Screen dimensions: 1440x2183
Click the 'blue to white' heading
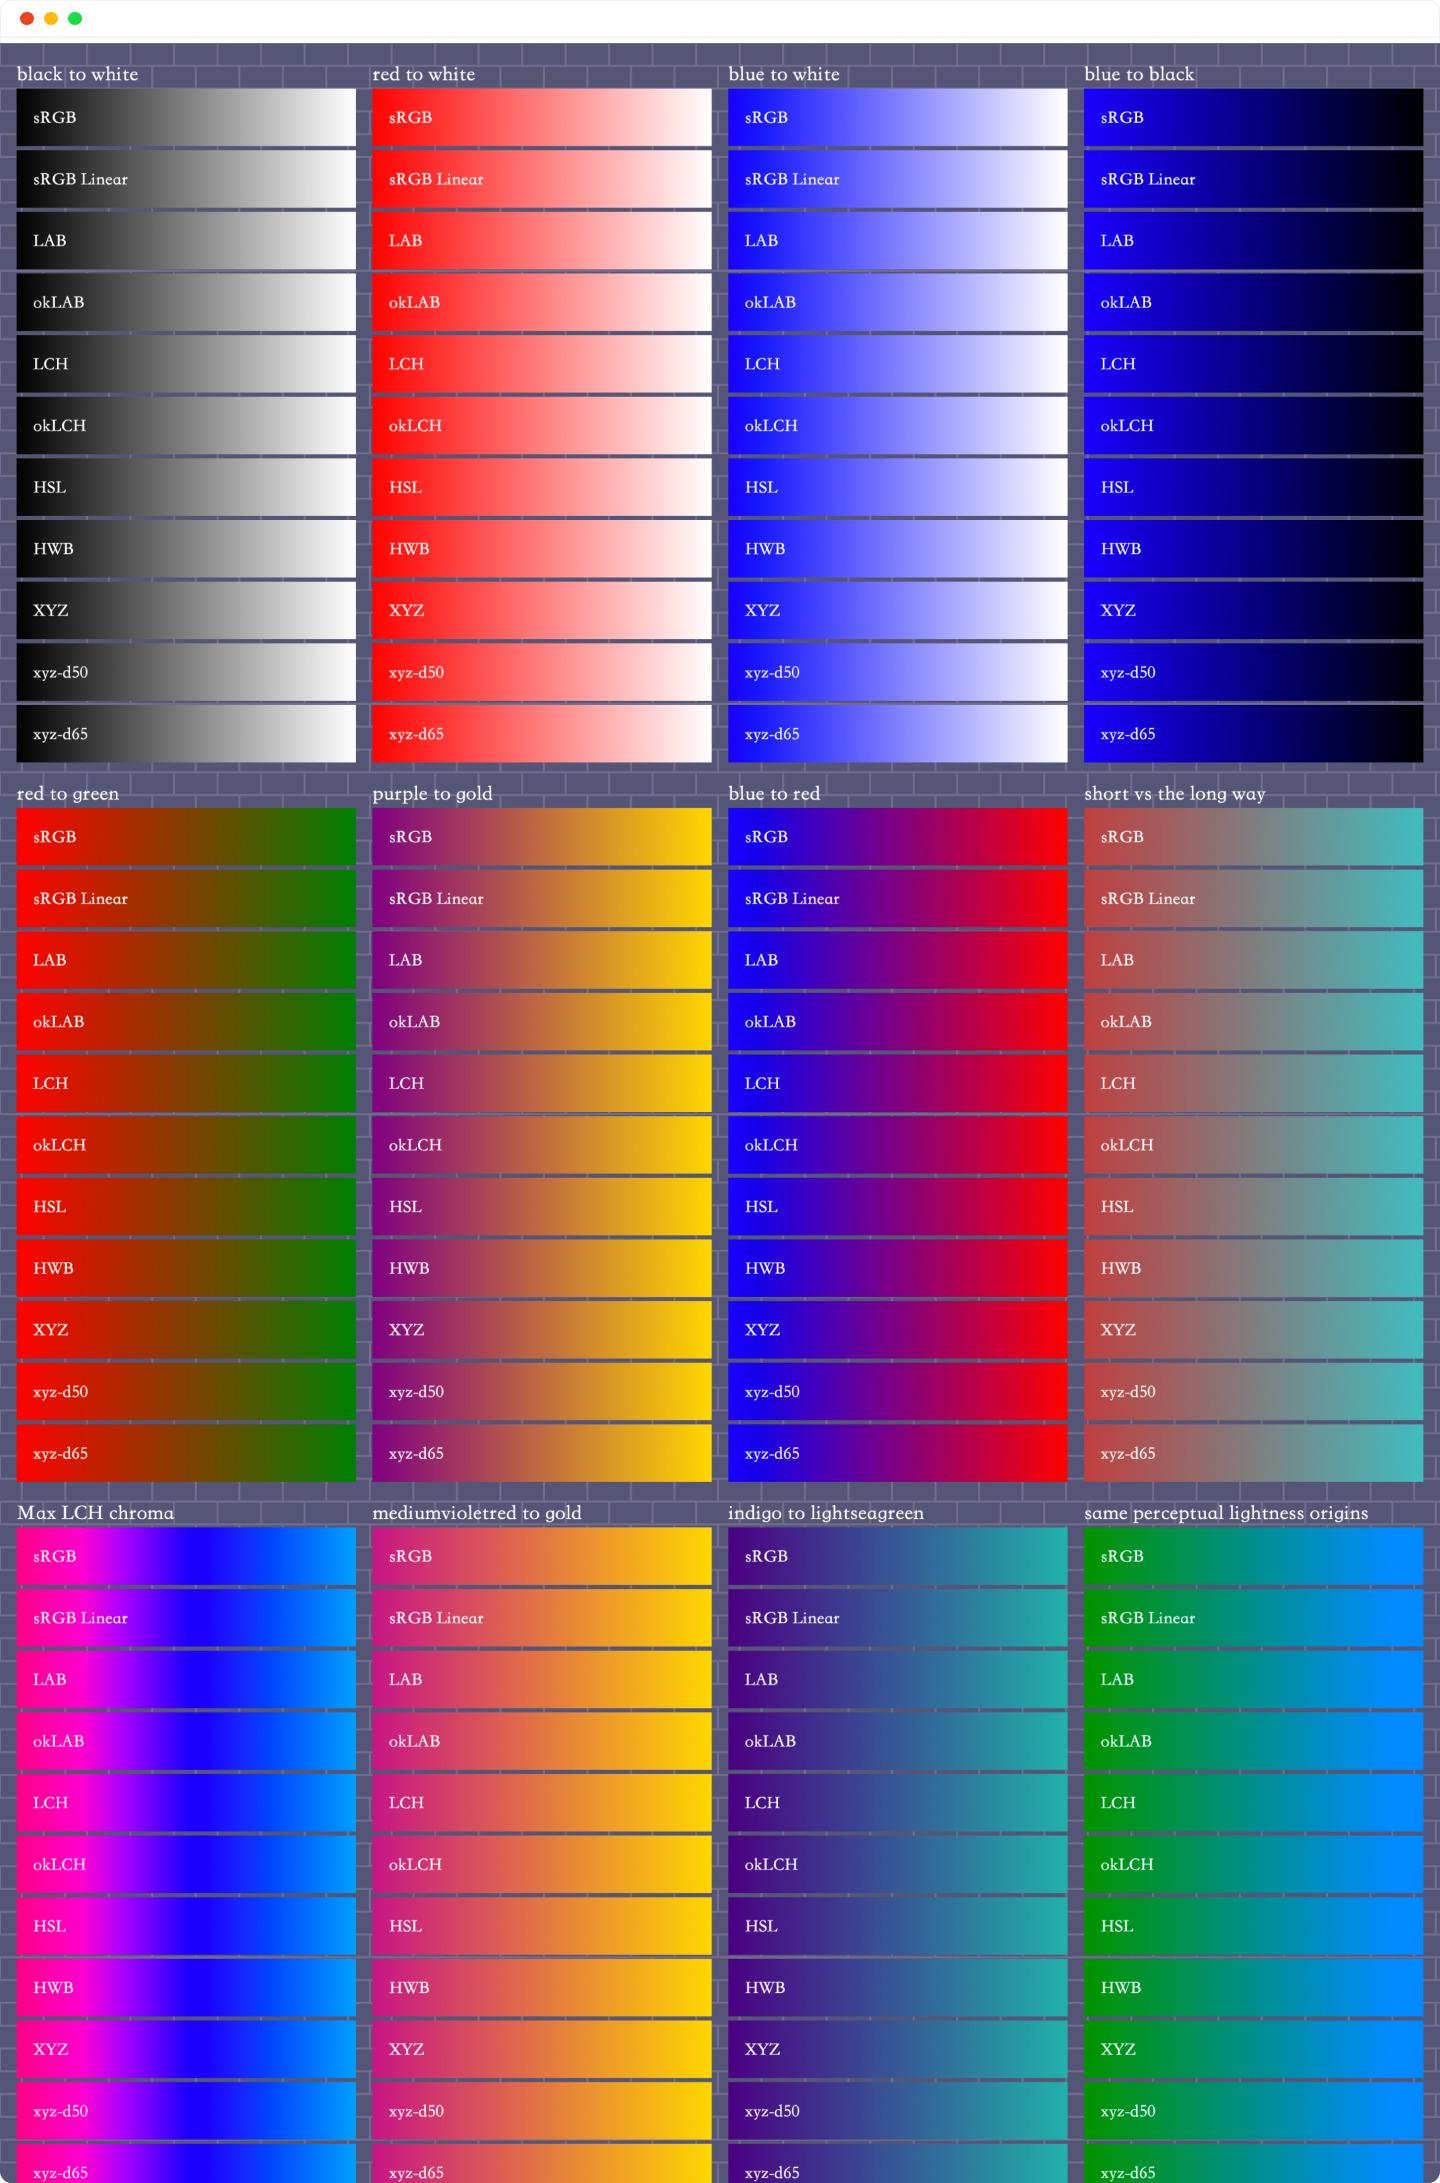tap(784, 74)
